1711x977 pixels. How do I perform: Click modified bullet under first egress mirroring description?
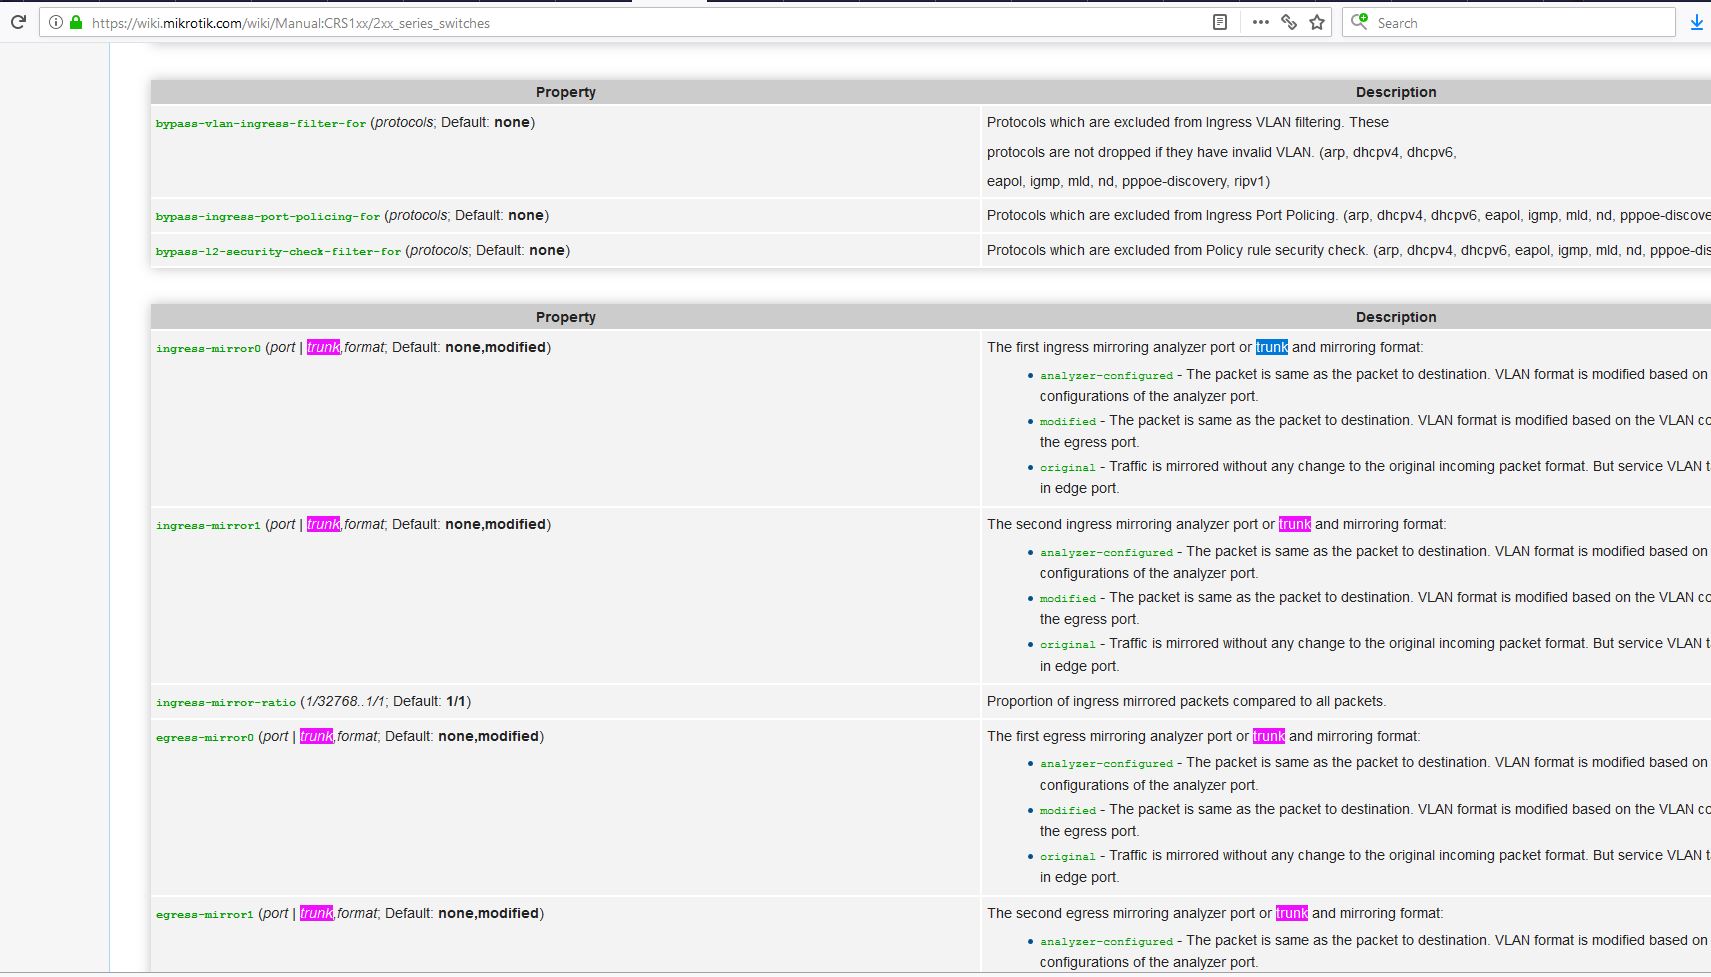point(1068,810)
